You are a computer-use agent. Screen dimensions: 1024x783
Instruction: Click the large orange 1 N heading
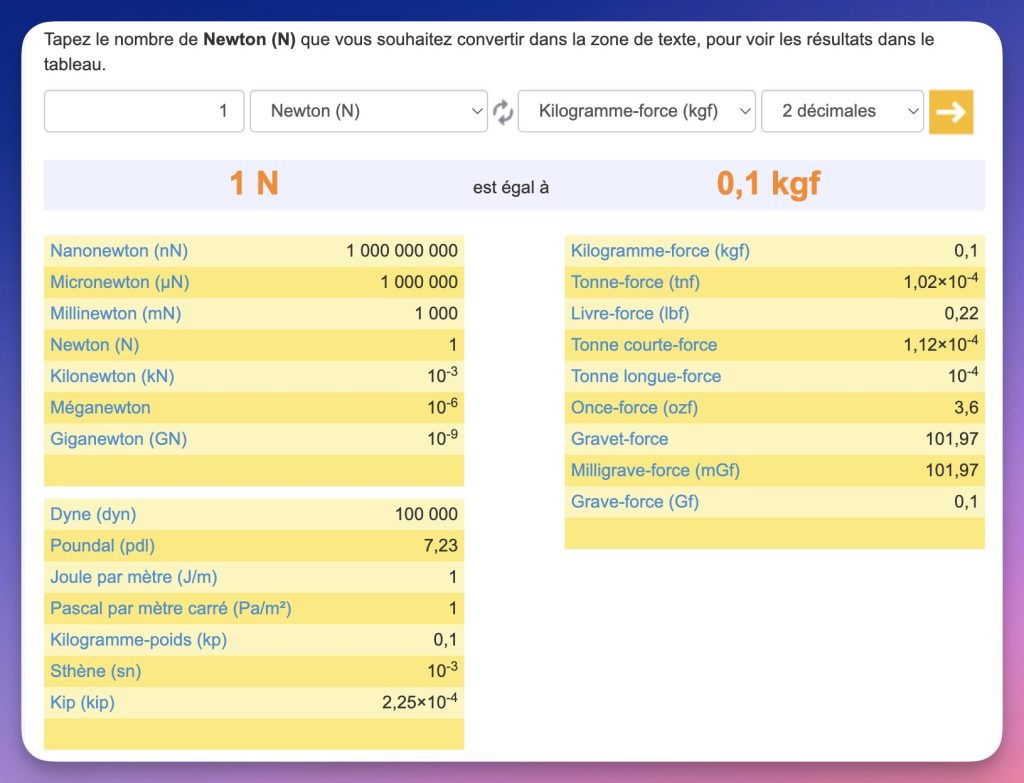click(x=254, y=184)
